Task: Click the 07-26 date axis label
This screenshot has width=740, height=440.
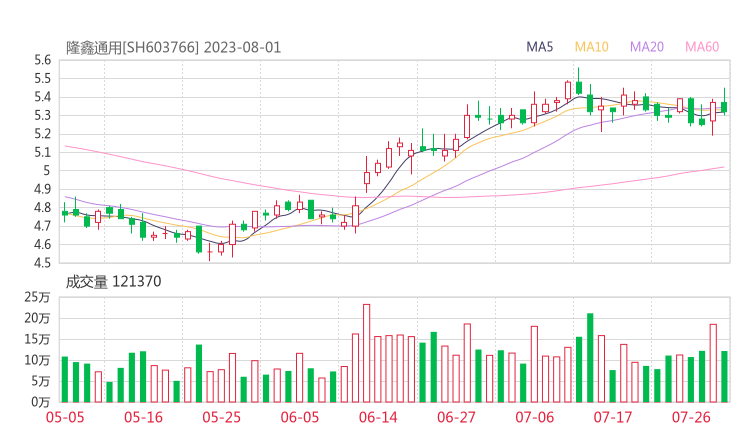Action: [x=691, y=417]
